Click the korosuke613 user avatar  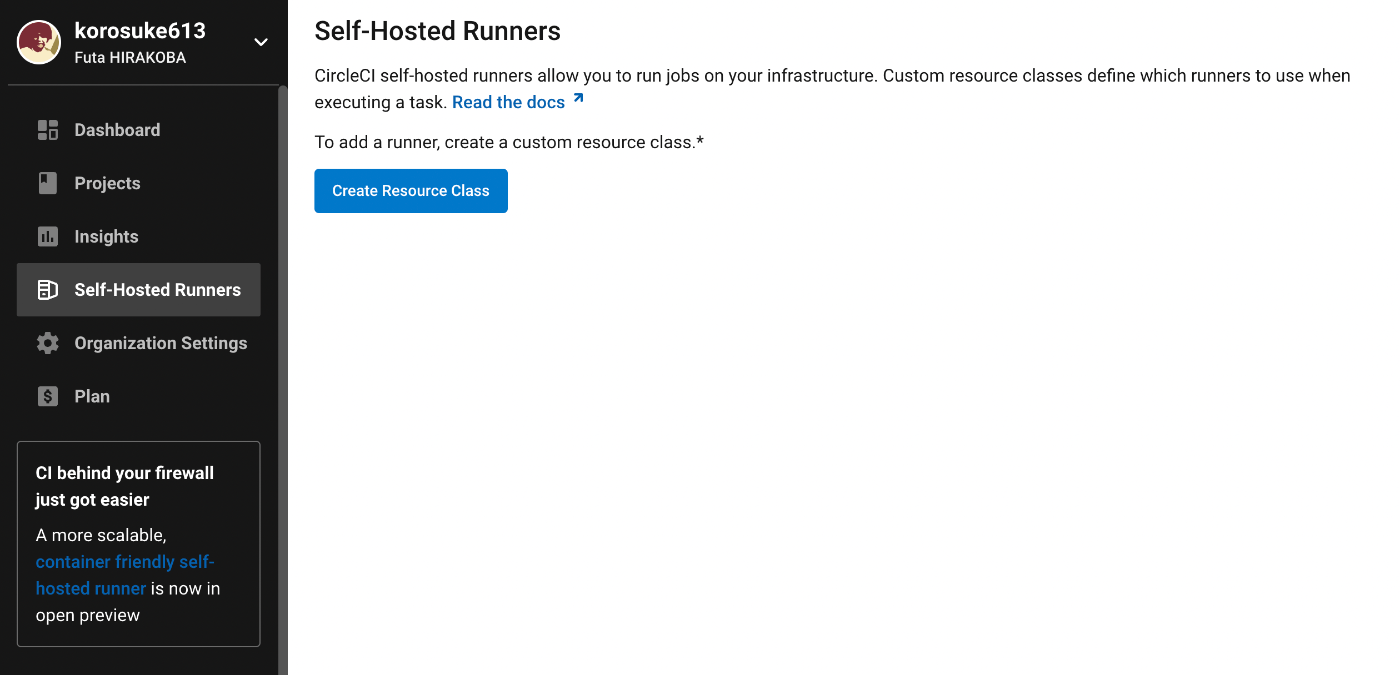39,42
